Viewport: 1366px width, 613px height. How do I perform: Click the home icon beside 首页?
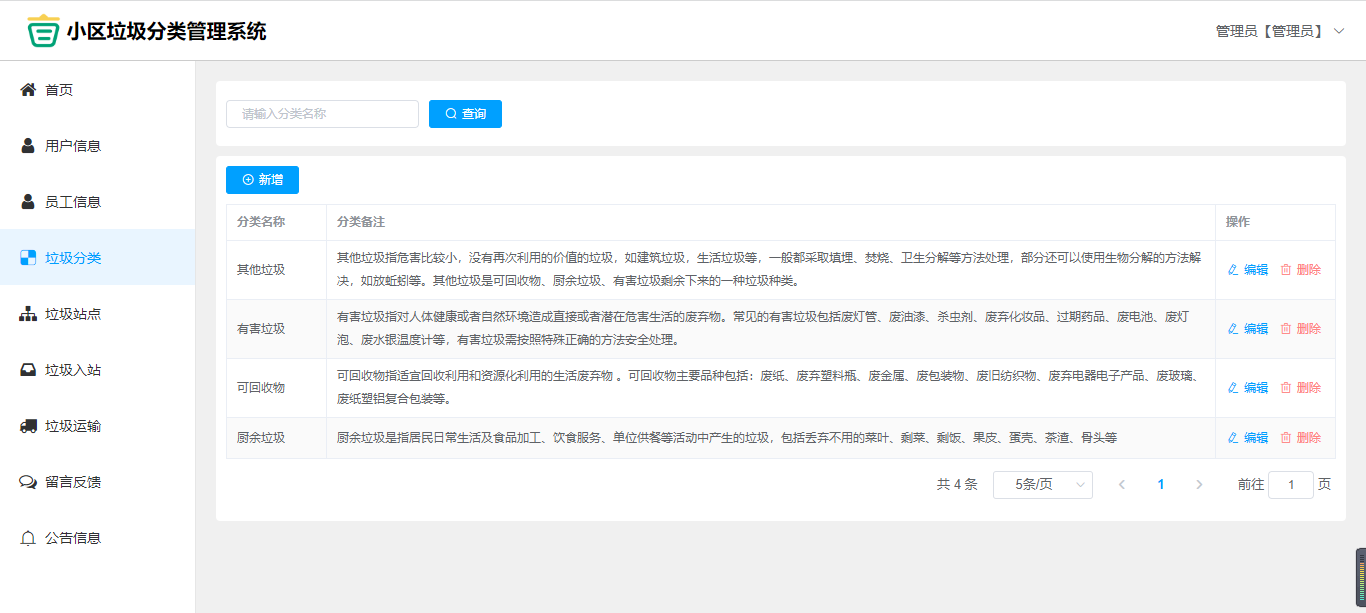[x=28, y=90]
